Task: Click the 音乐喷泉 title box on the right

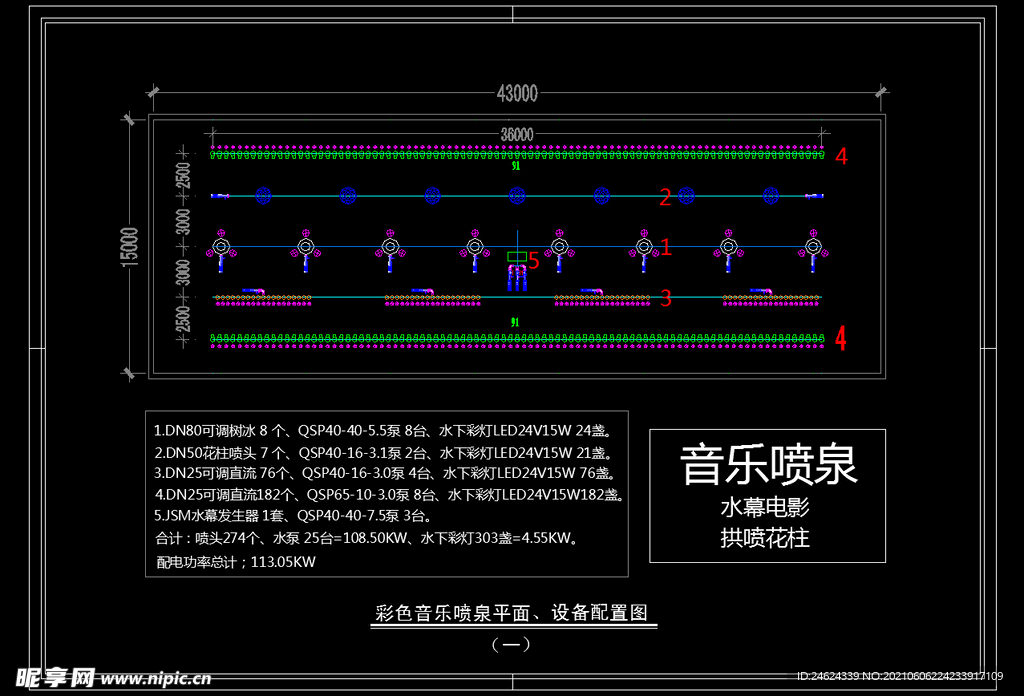Action: point(769,463)
